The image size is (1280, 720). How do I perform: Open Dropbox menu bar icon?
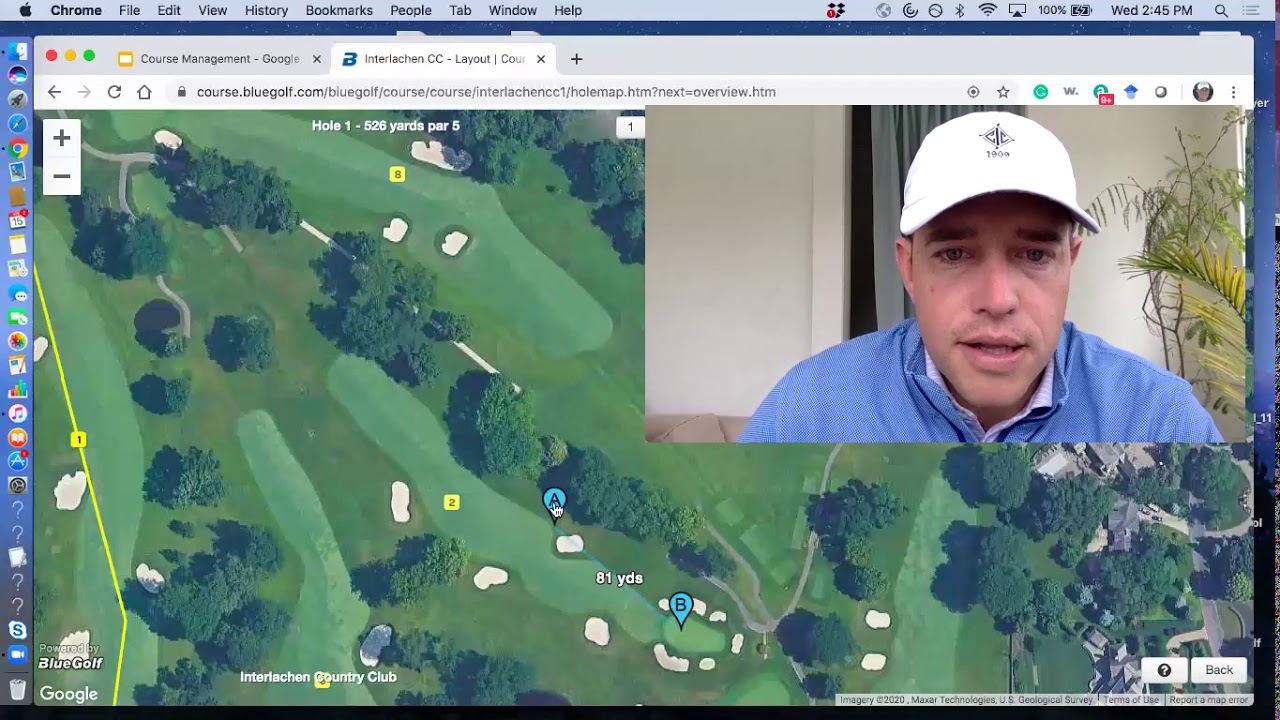(836, 10)
